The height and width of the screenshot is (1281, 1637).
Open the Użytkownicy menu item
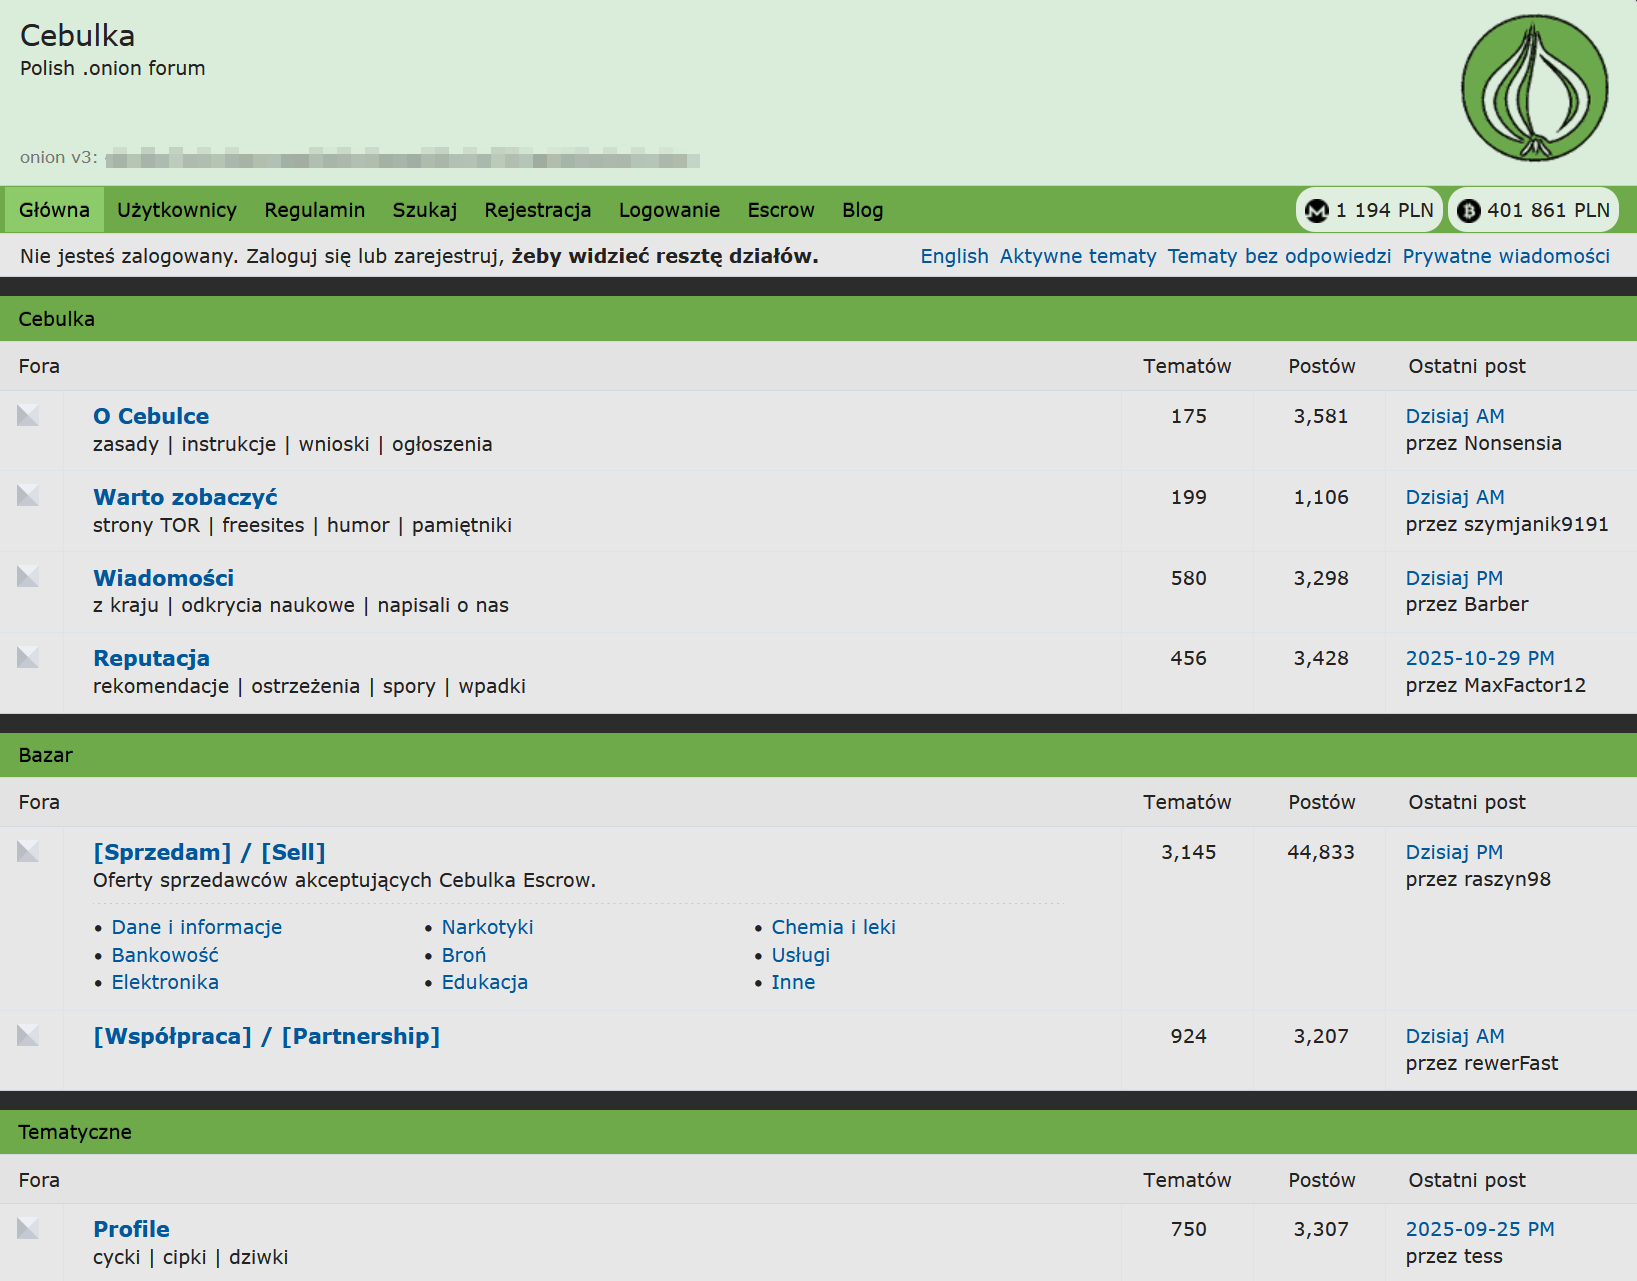pyautogui.click(x=177, y=210)
